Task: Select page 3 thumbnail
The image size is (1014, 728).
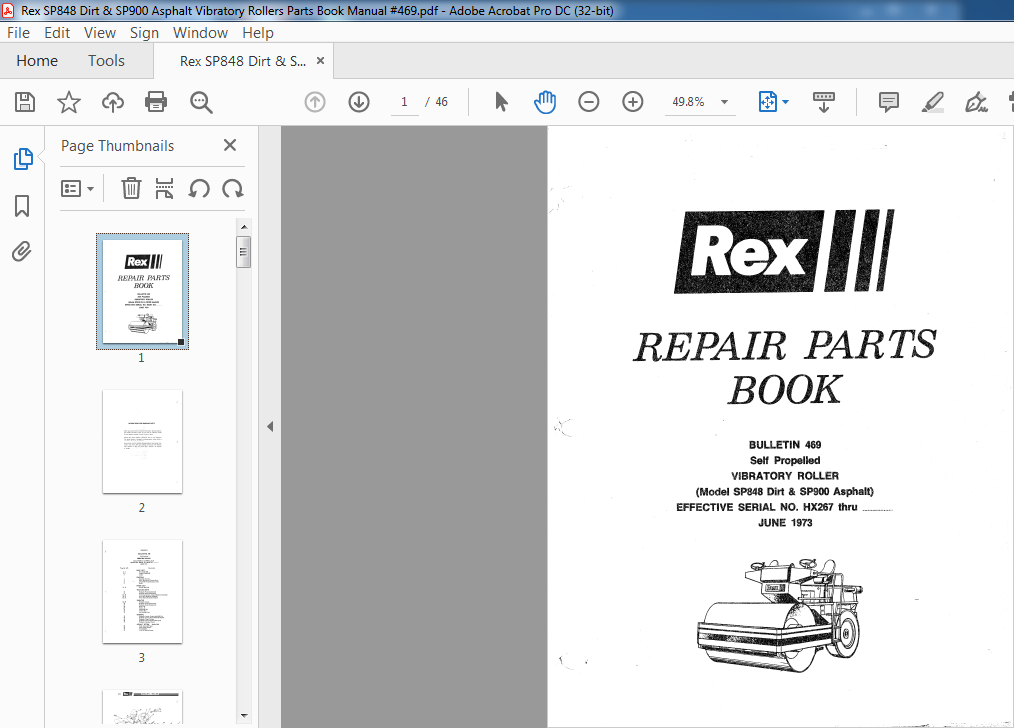Action: click(x=142, y=592)
